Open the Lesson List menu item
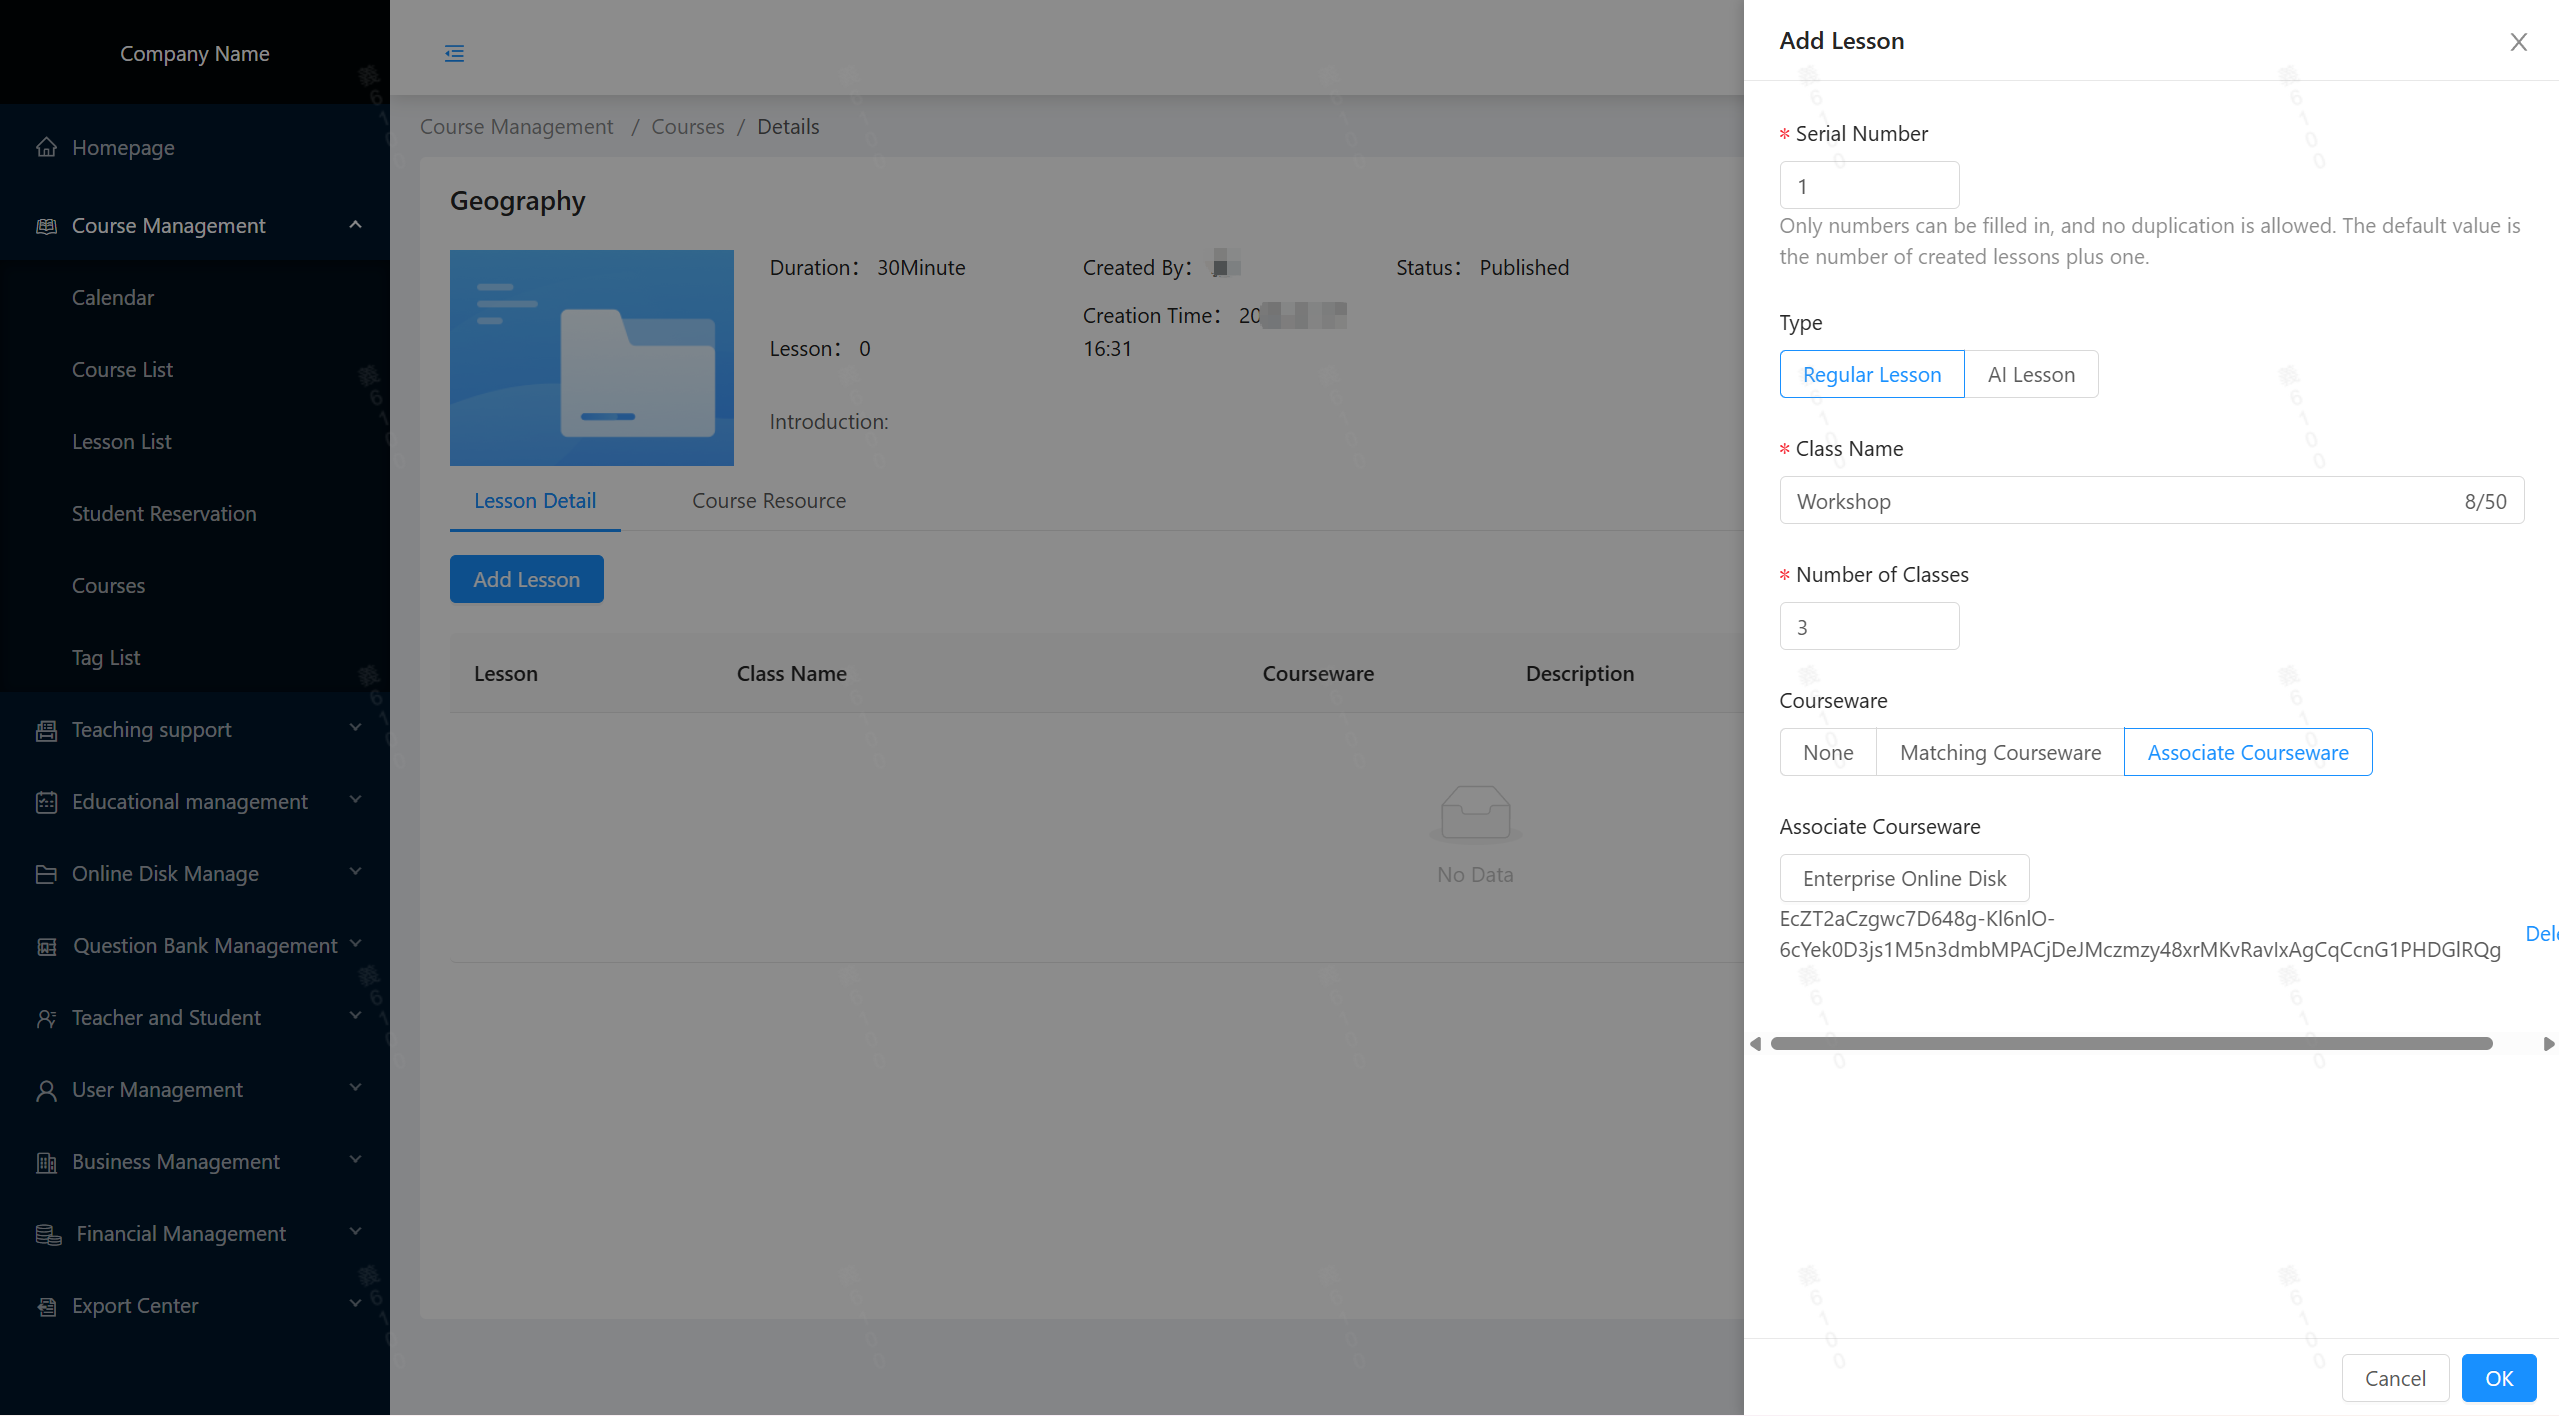Viewport: 2559px width, 1416px height. [x=122, y=442]
